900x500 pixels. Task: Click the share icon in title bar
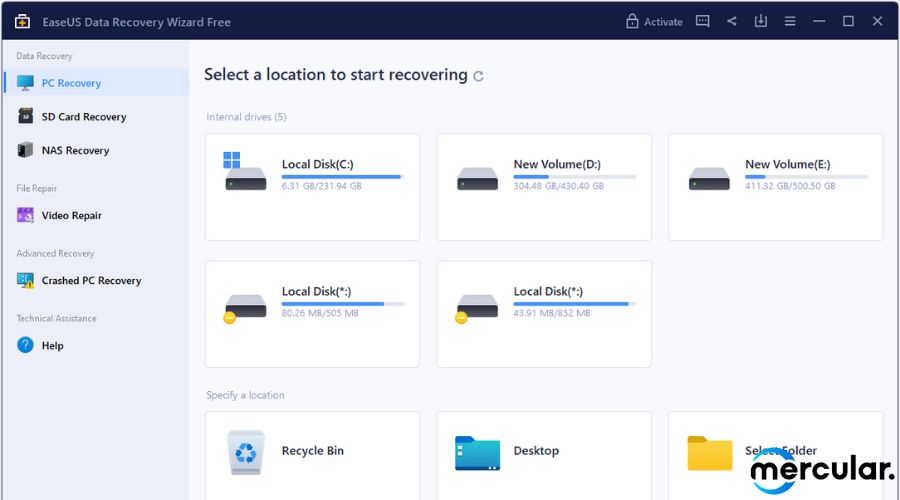(731, 21)
